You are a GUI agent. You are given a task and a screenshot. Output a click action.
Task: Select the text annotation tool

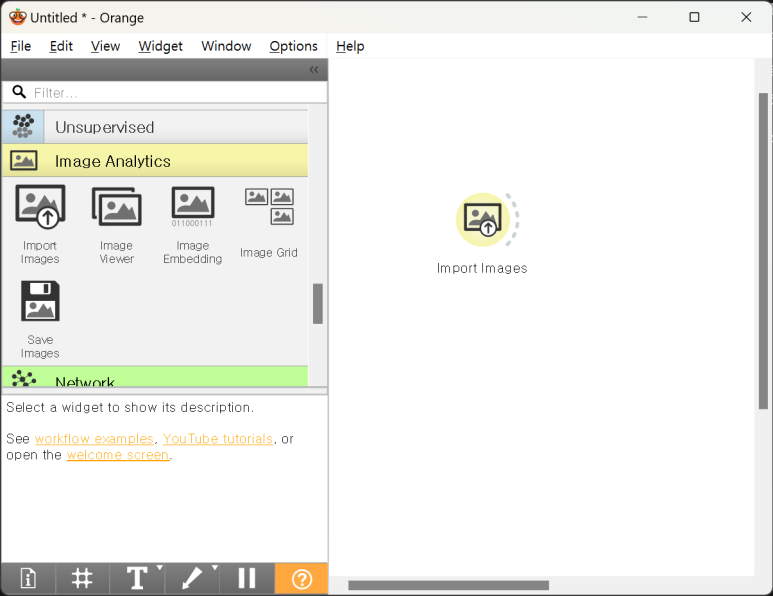point(136,578)
